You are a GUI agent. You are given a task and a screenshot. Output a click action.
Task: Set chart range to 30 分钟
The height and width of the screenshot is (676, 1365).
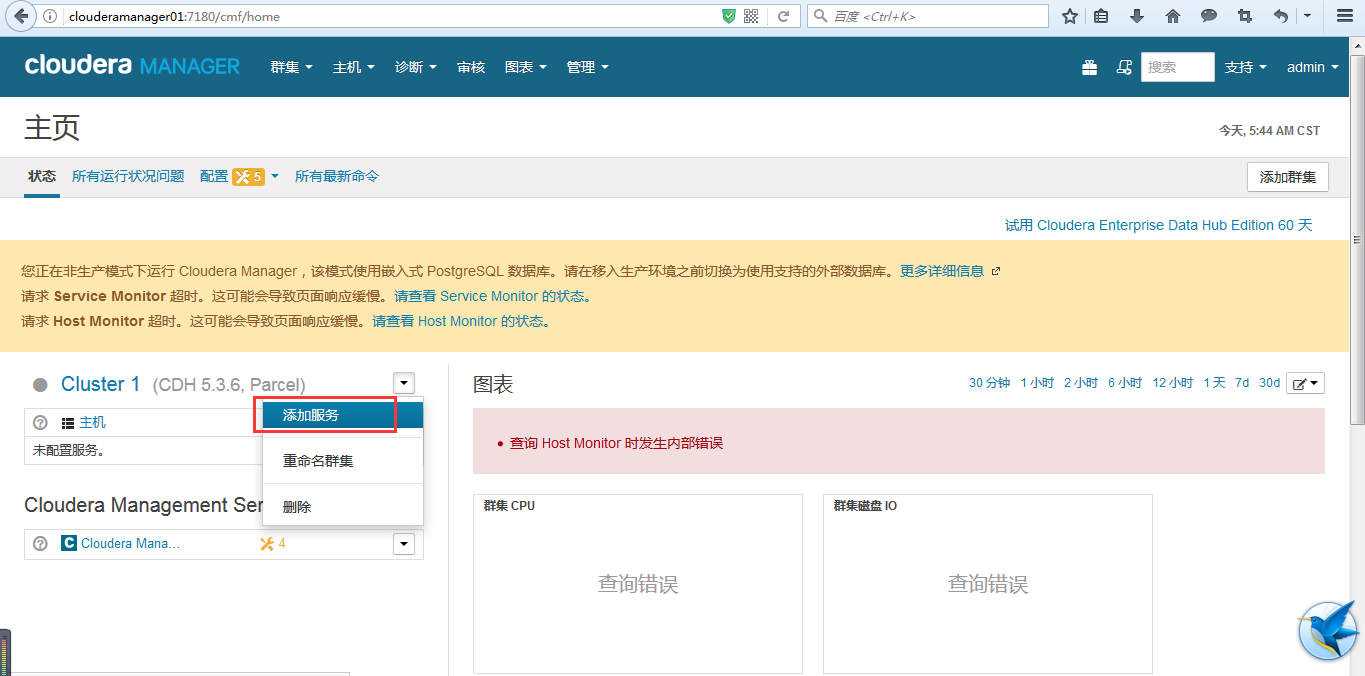pyautogui.click(x=989, y=383)
